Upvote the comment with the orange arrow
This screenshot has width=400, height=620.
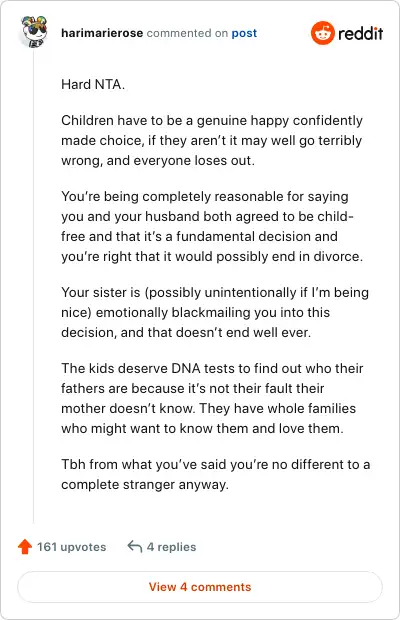point(25,546)
